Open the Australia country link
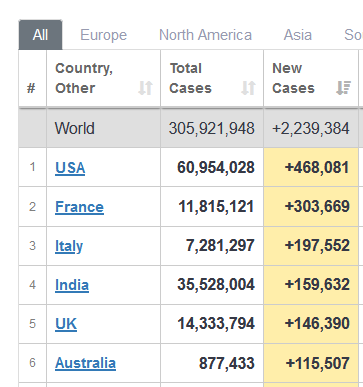363x387 pixels. [85, 363]
